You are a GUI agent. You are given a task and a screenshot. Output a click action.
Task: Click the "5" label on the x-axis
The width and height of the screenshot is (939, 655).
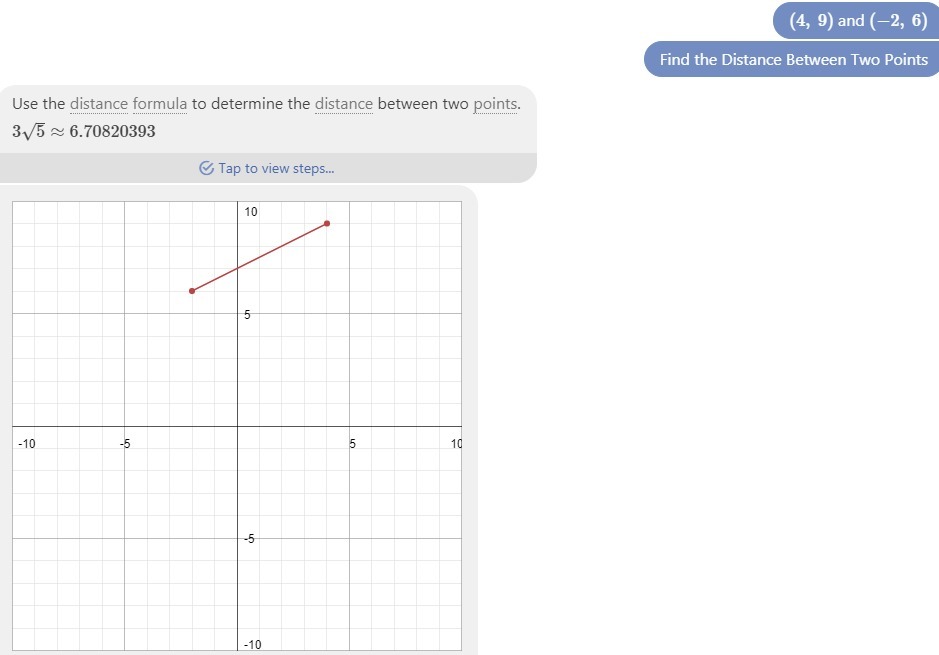point(352,443)
